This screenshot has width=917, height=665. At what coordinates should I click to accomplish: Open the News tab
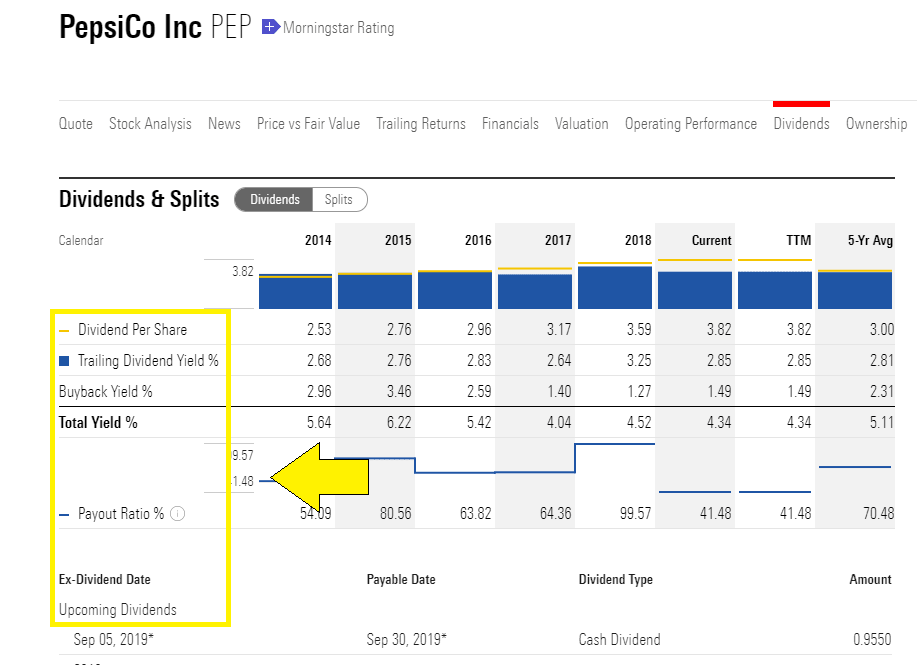click(225, 124)
